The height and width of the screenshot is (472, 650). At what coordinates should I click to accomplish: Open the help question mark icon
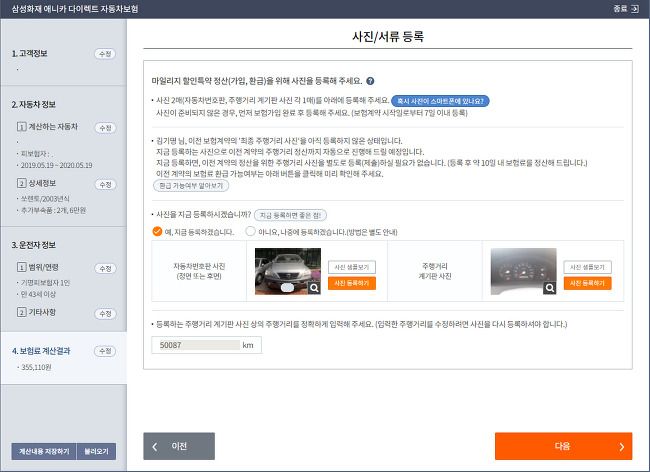[x=370, y=81]
